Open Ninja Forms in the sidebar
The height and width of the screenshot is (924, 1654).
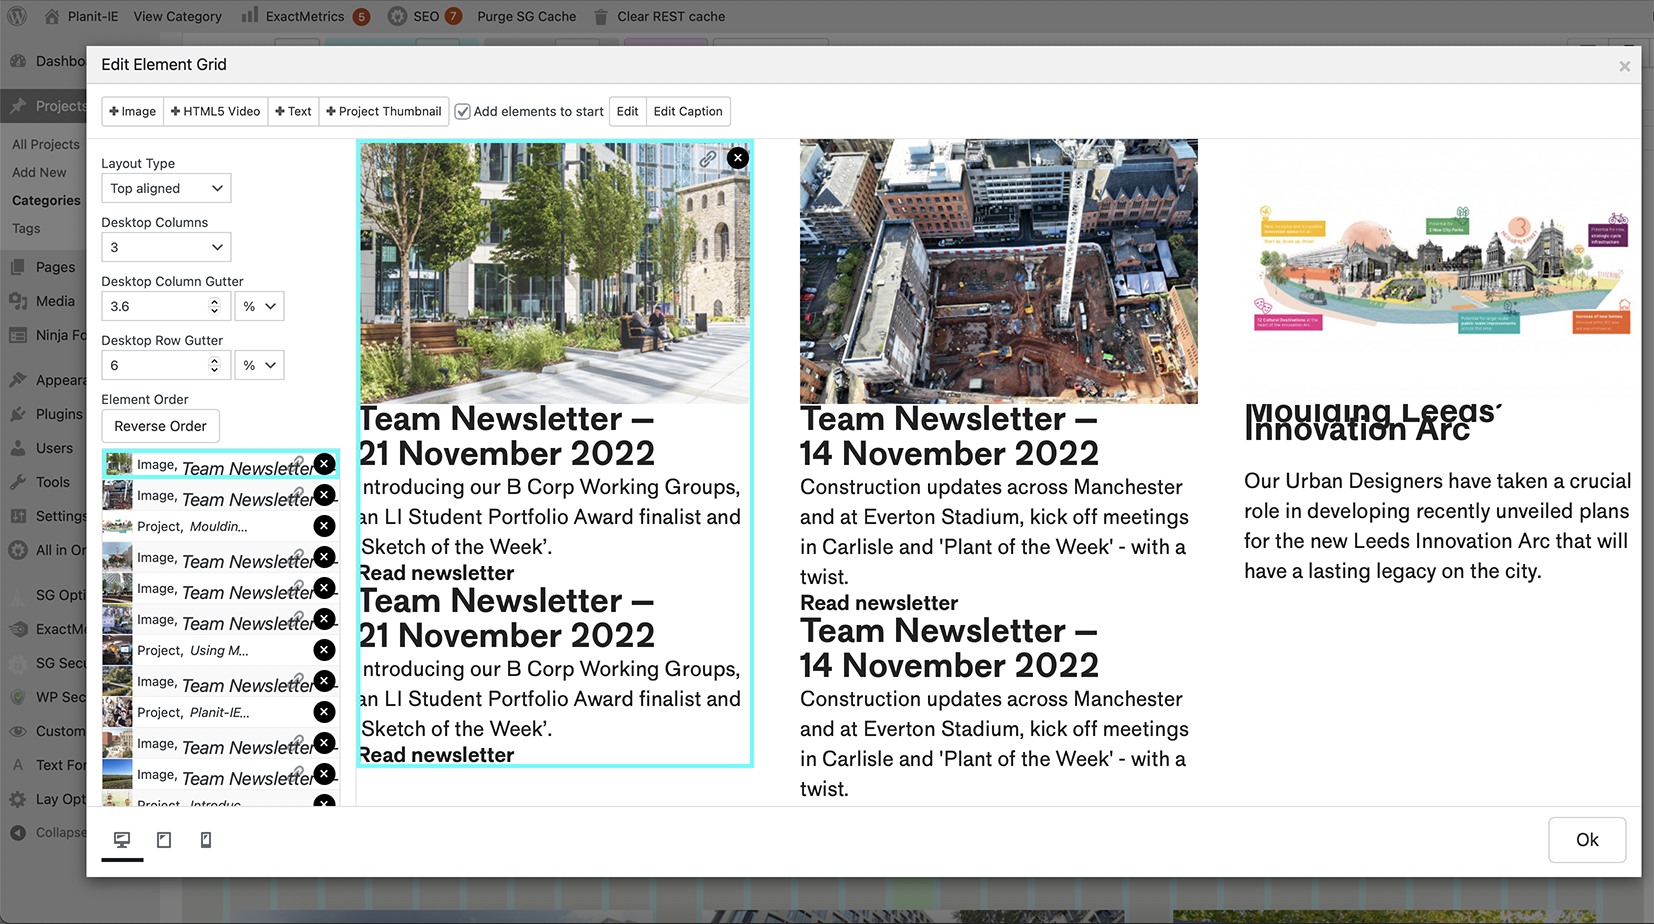click(55, 335)
